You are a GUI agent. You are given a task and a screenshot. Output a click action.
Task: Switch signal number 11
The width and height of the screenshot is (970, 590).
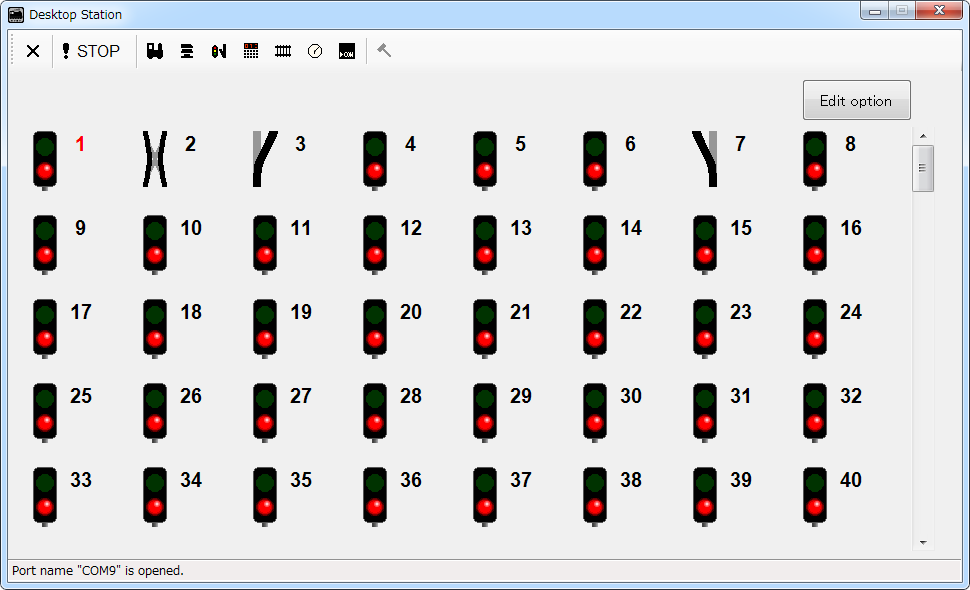pos(265,244)
